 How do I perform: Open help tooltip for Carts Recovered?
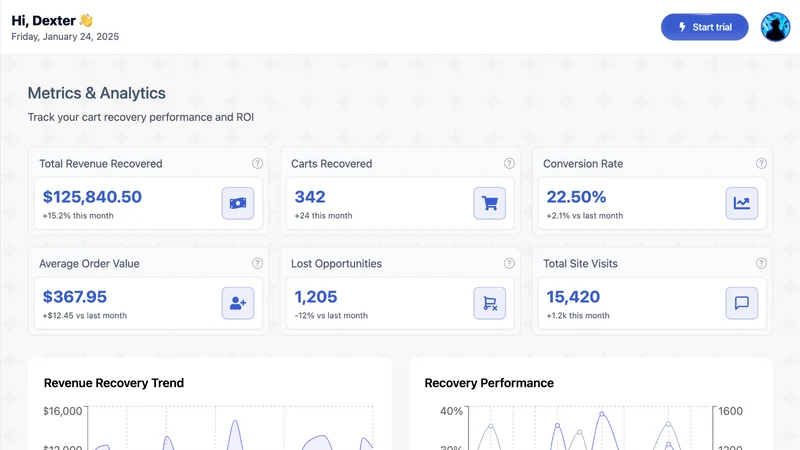click(509, 163)
